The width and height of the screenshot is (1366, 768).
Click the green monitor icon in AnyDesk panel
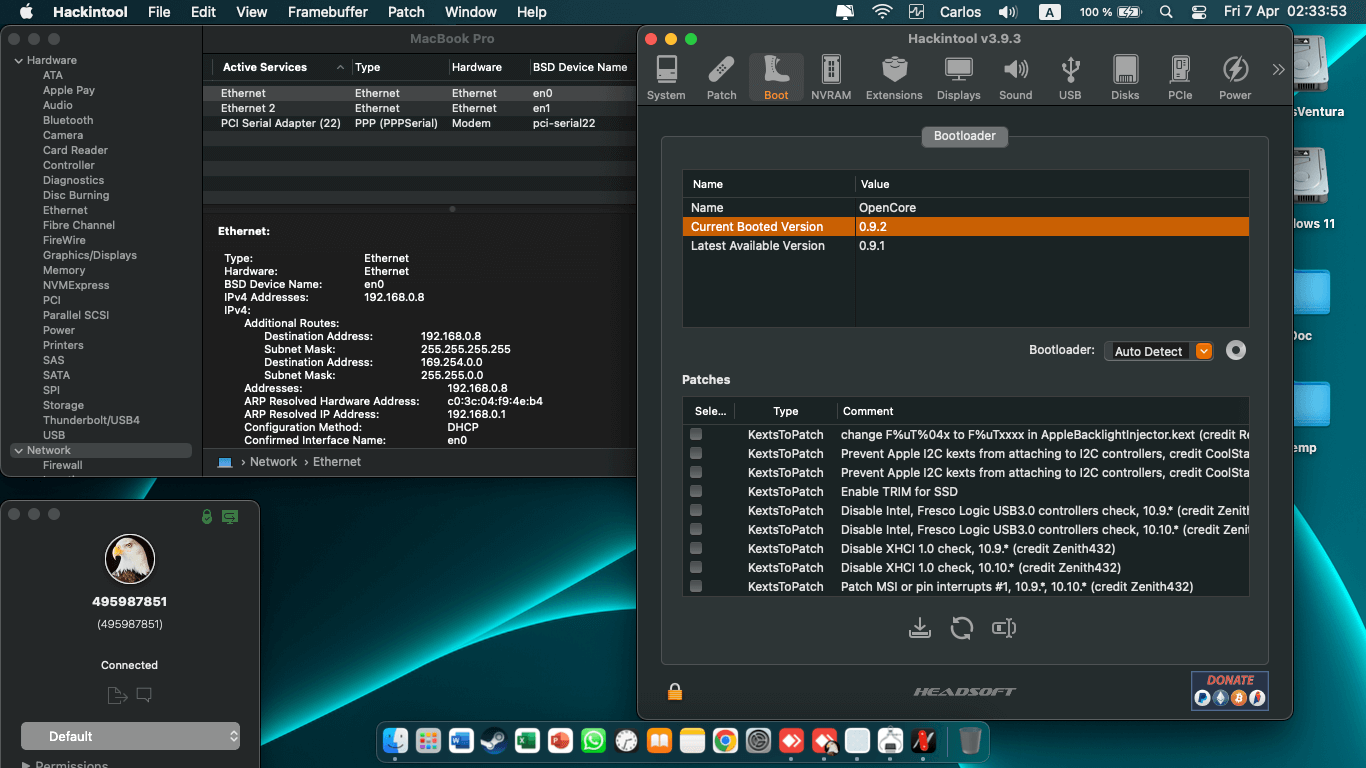(230, 516)
